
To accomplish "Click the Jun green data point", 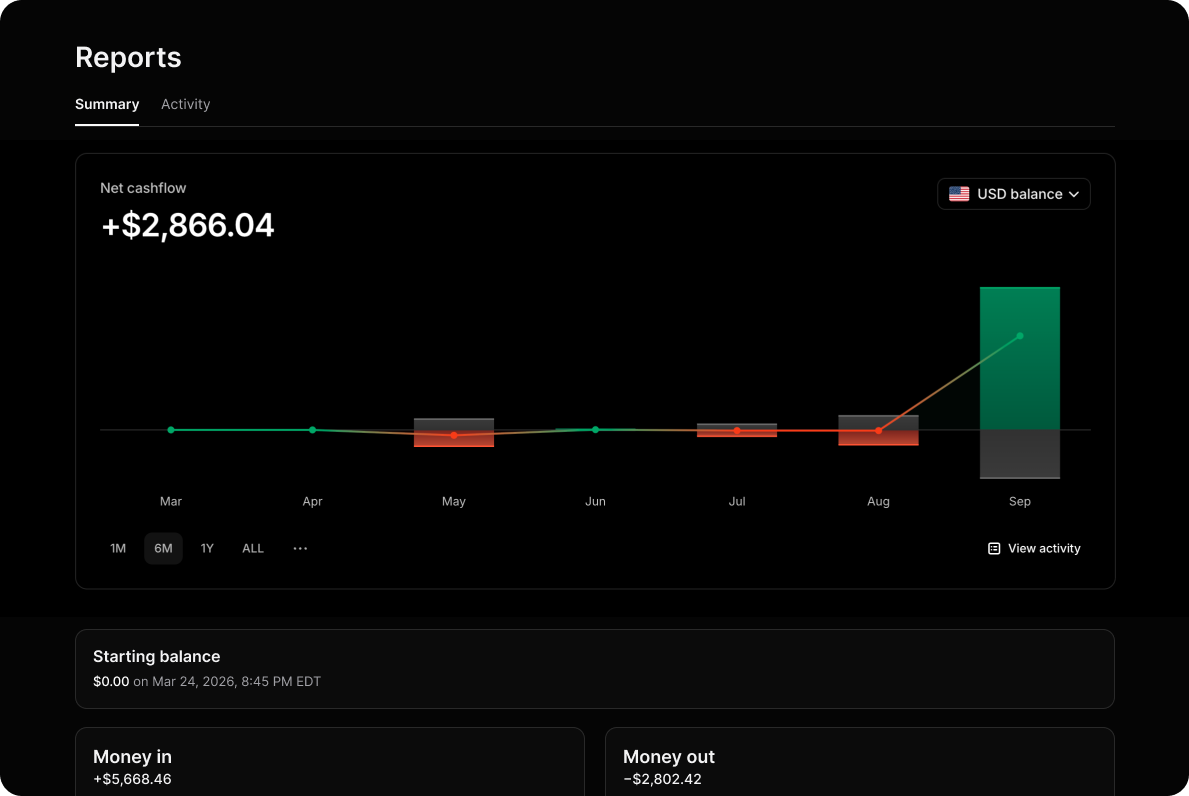I will pyautogui.click(x=595, y=430).
